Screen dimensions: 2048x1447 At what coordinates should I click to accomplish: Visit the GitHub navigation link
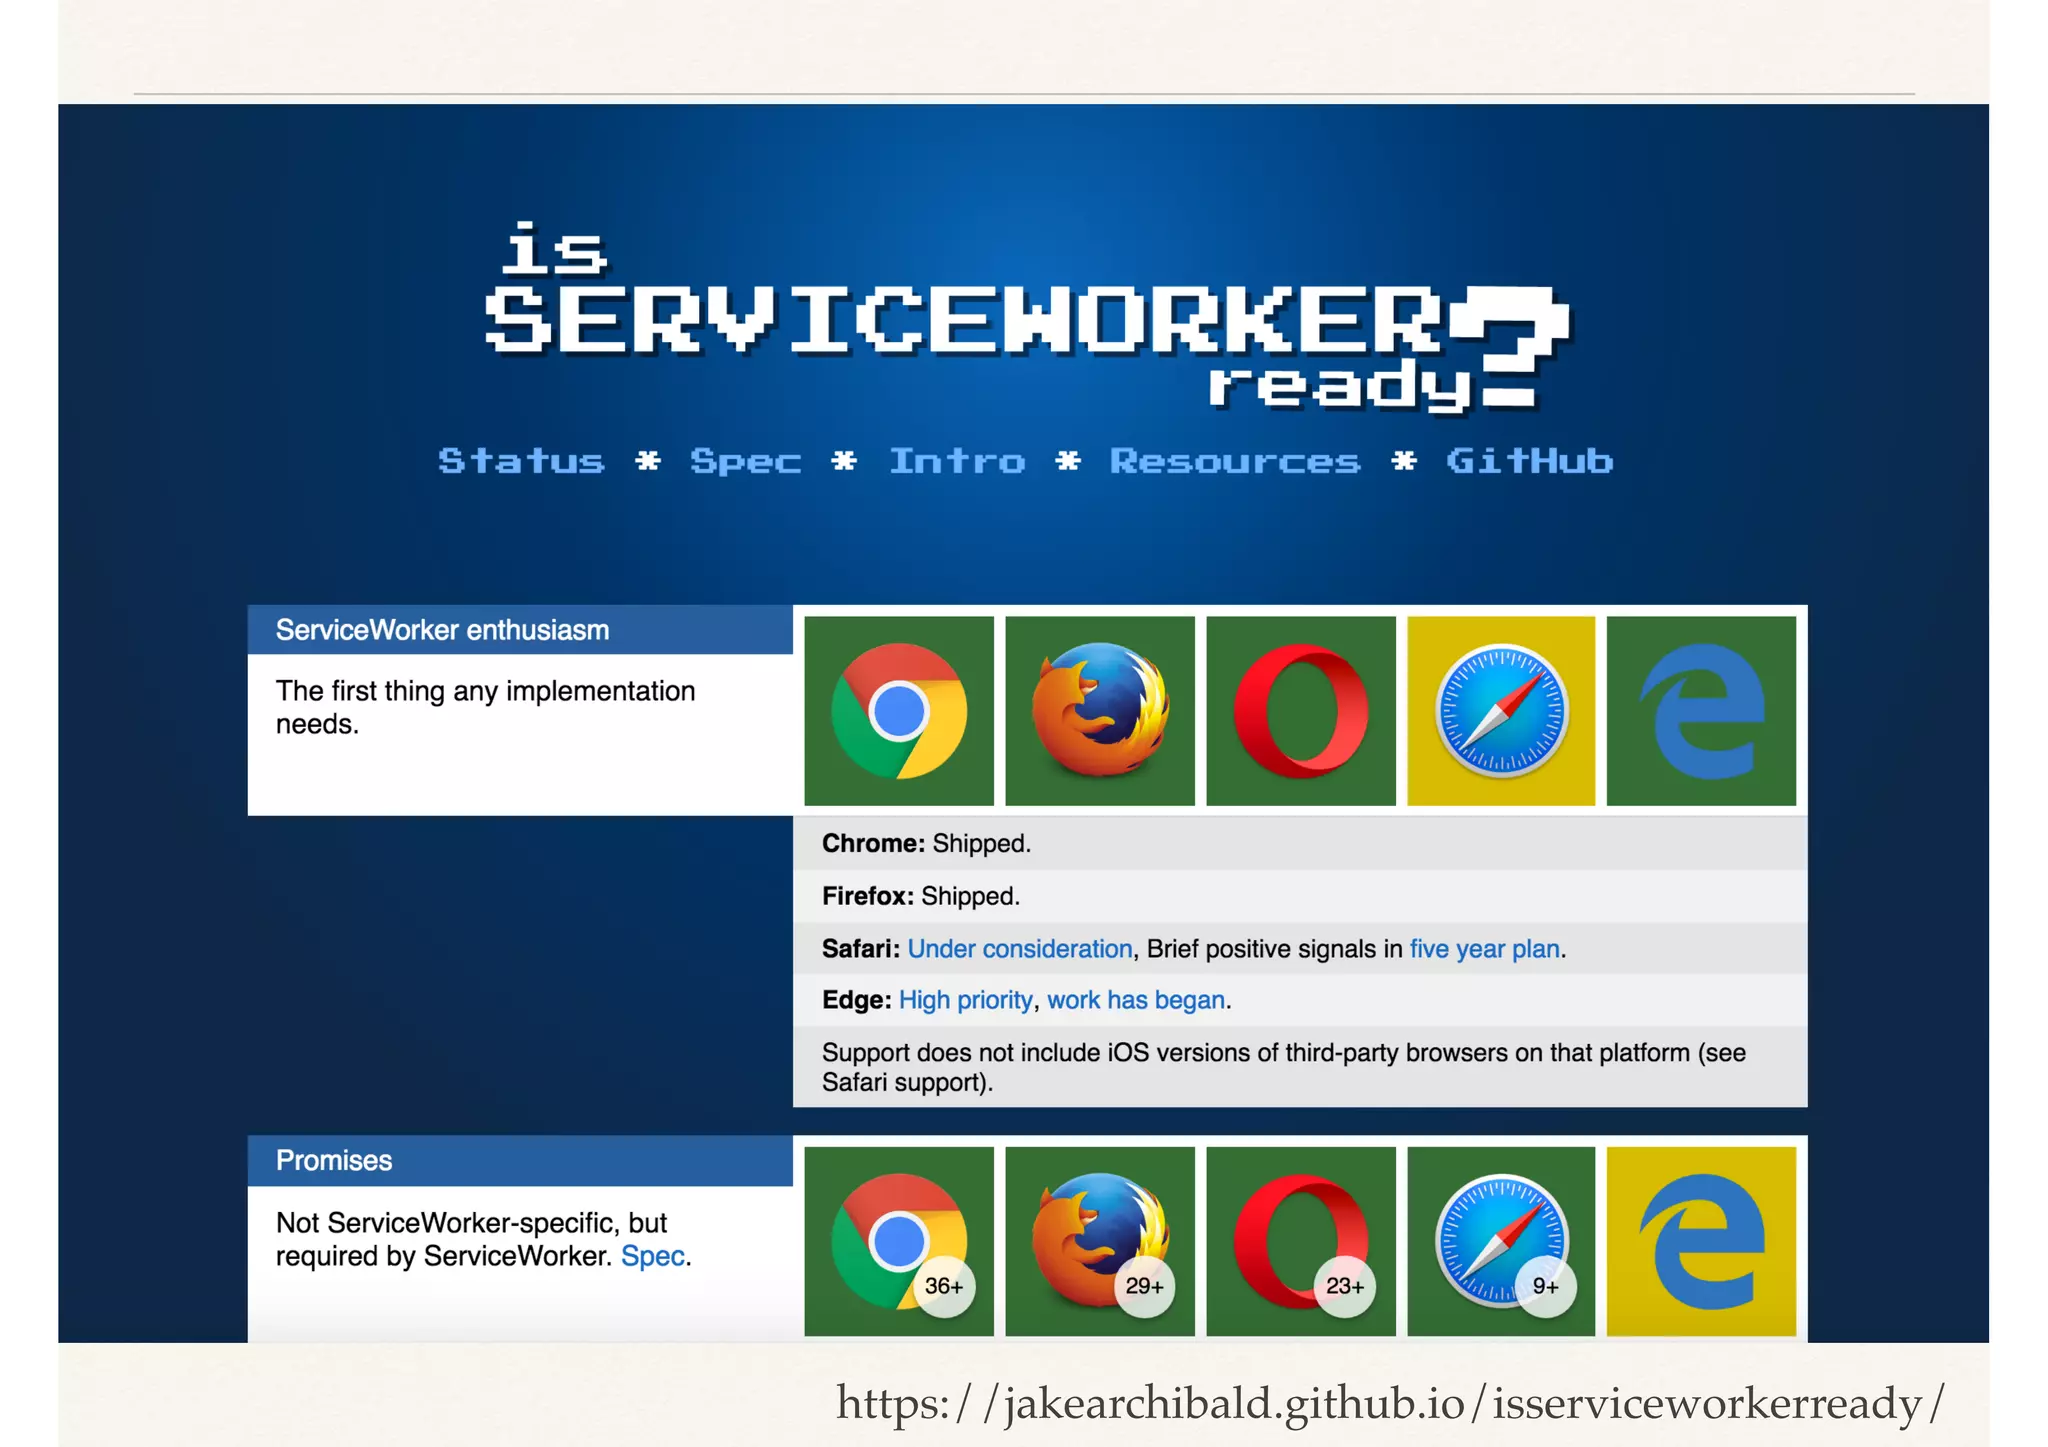coord(1529,461)
